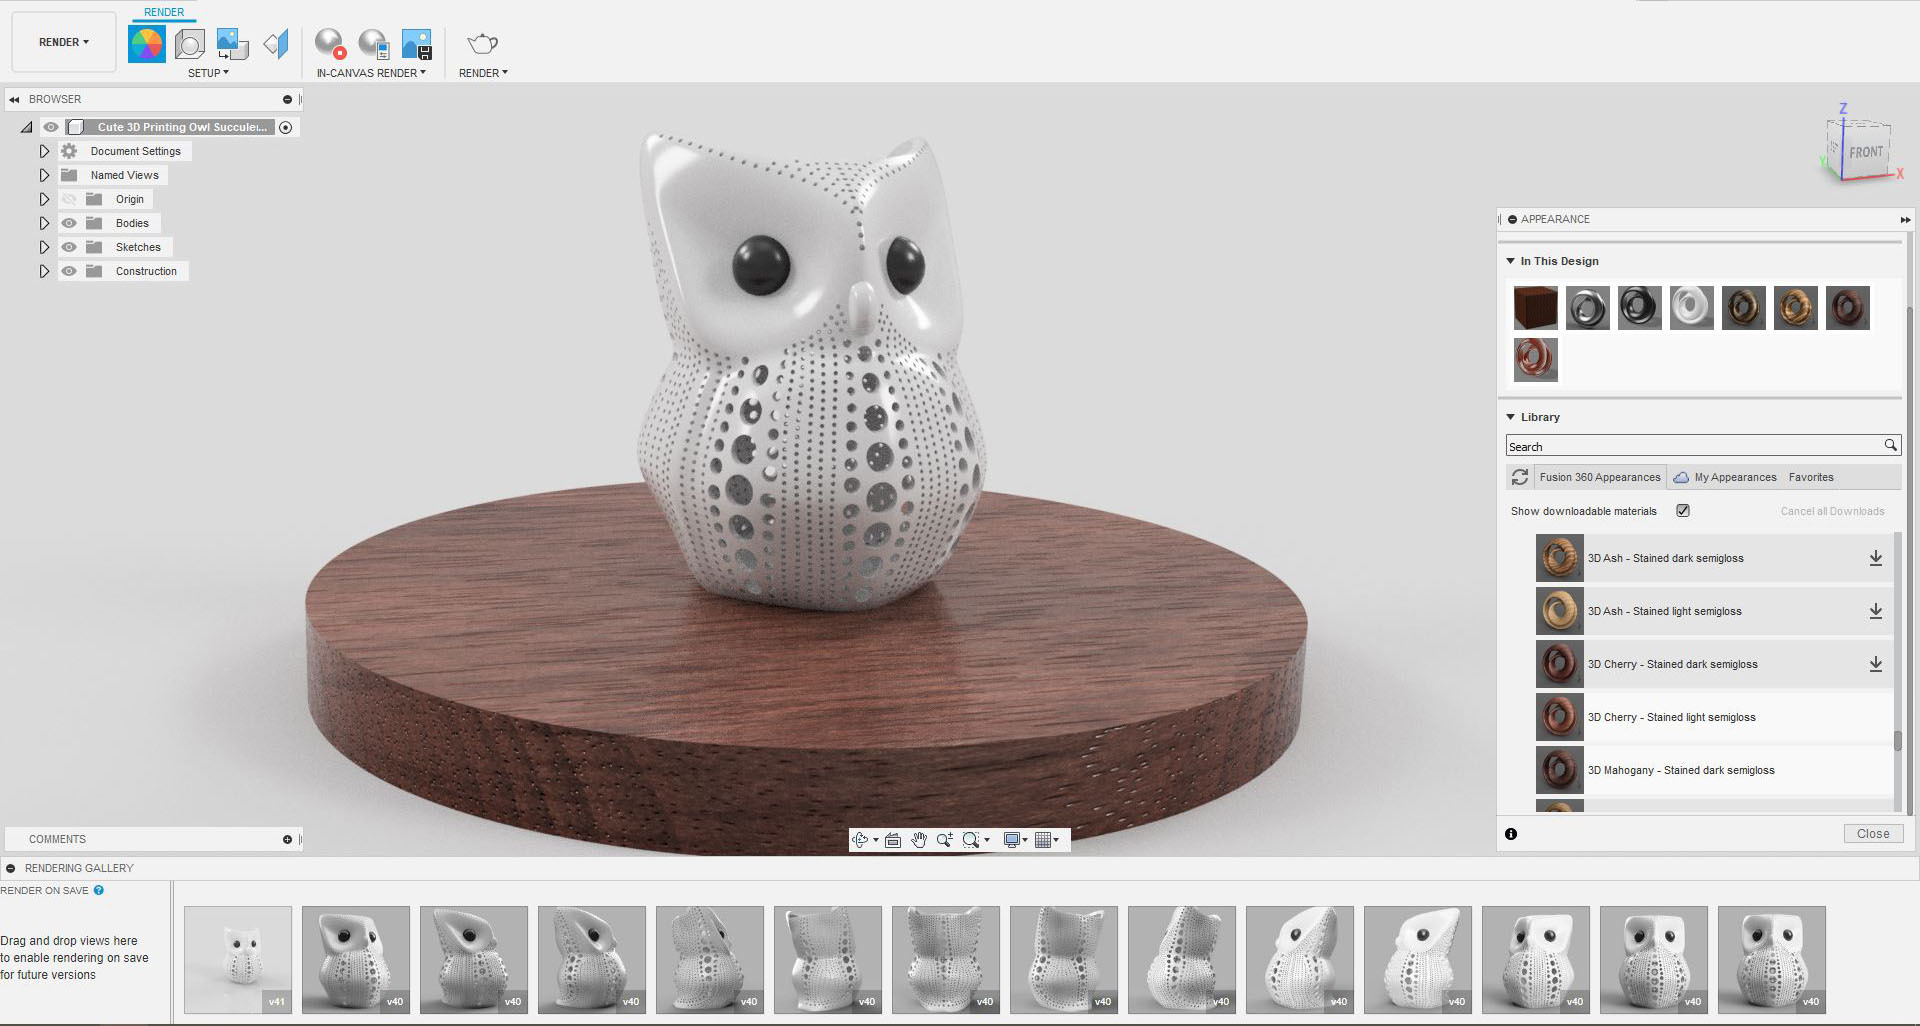Refresh the appearance library list
This screenshot has width=1920, height=1026.
click(x=1520, y=477)
